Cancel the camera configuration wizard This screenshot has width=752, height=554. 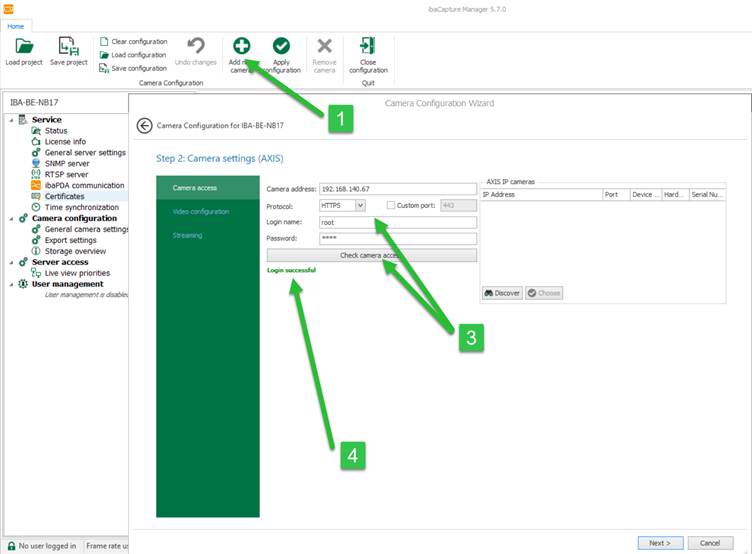[x=710, y=543]
